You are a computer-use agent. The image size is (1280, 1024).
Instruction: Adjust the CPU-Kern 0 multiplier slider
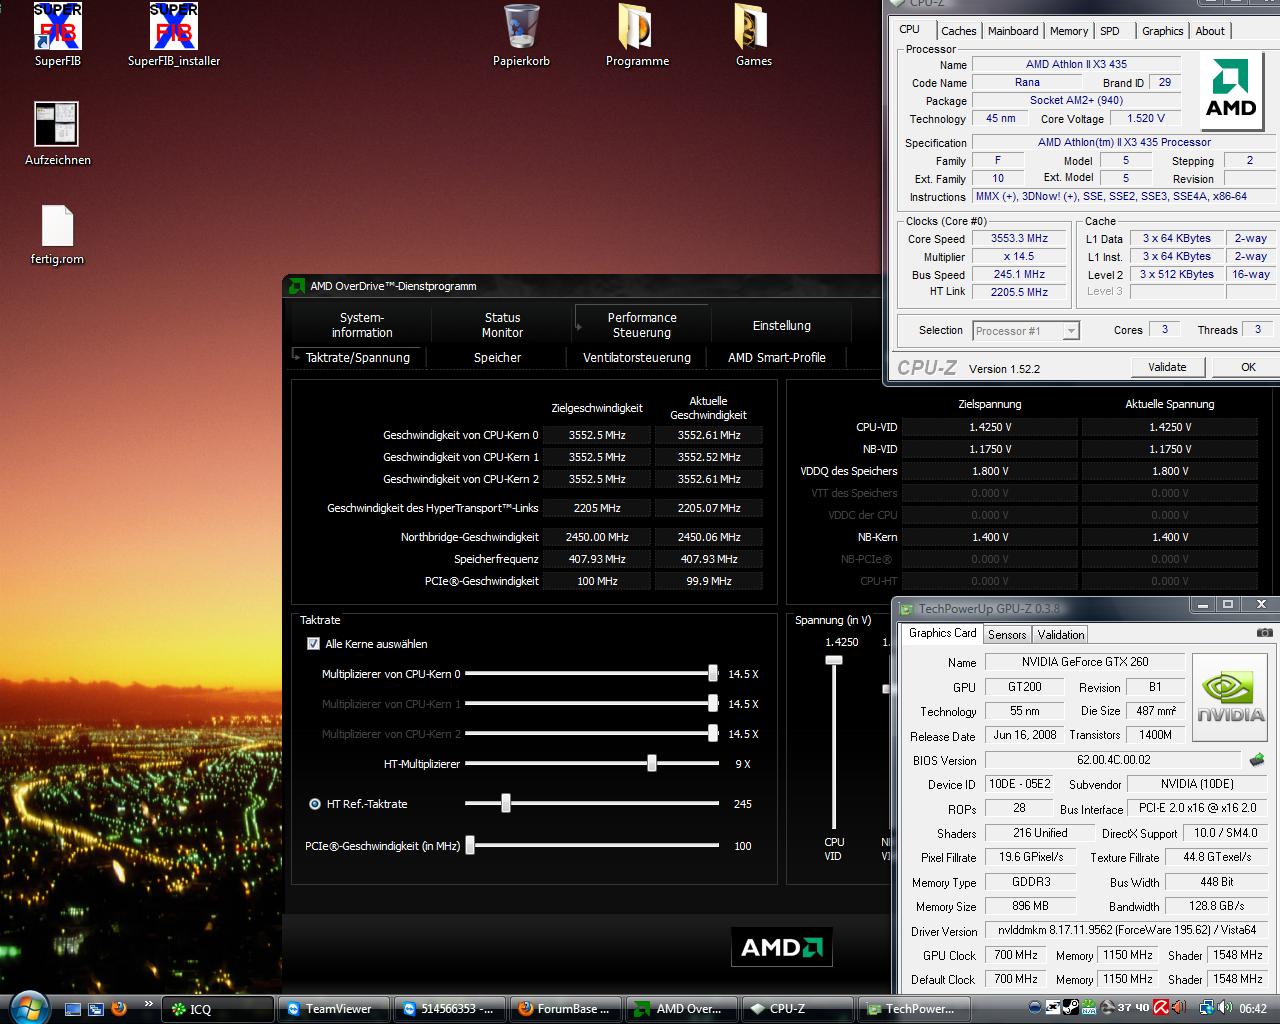(713, 673)
